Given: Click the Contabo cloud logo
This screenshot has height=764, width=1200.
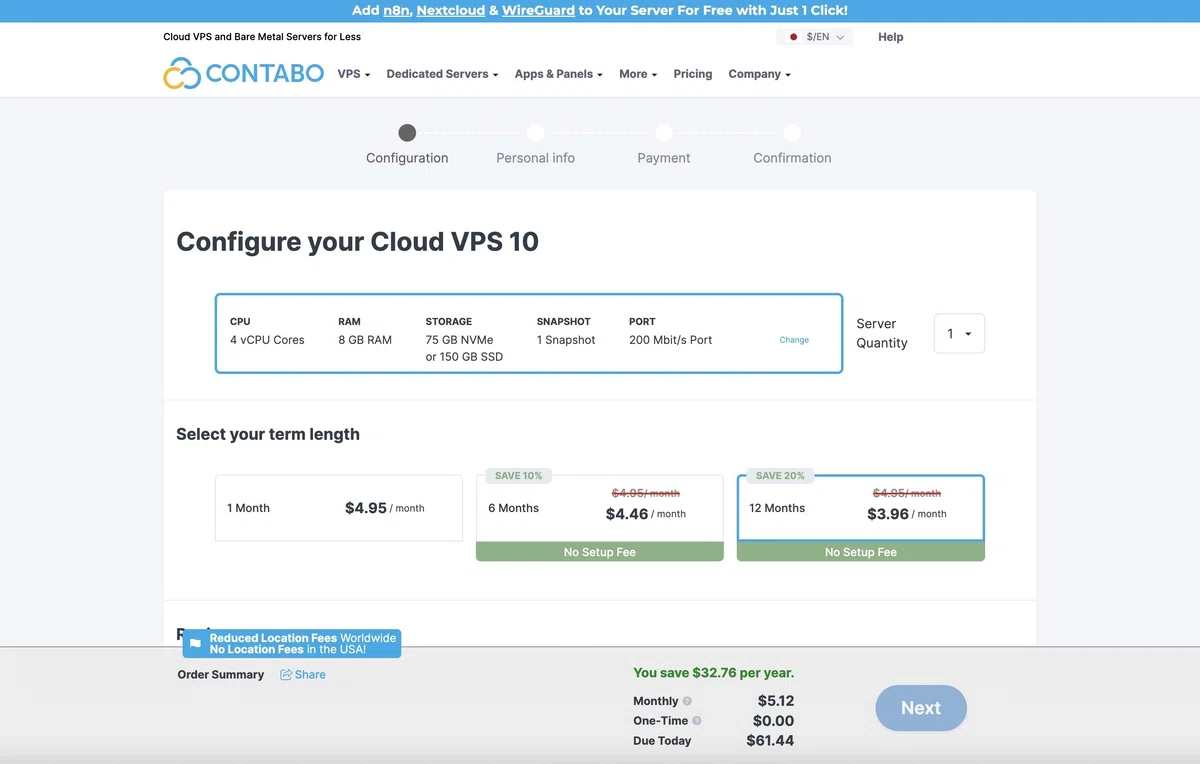Looking at the screenshot, I should 182,73.
